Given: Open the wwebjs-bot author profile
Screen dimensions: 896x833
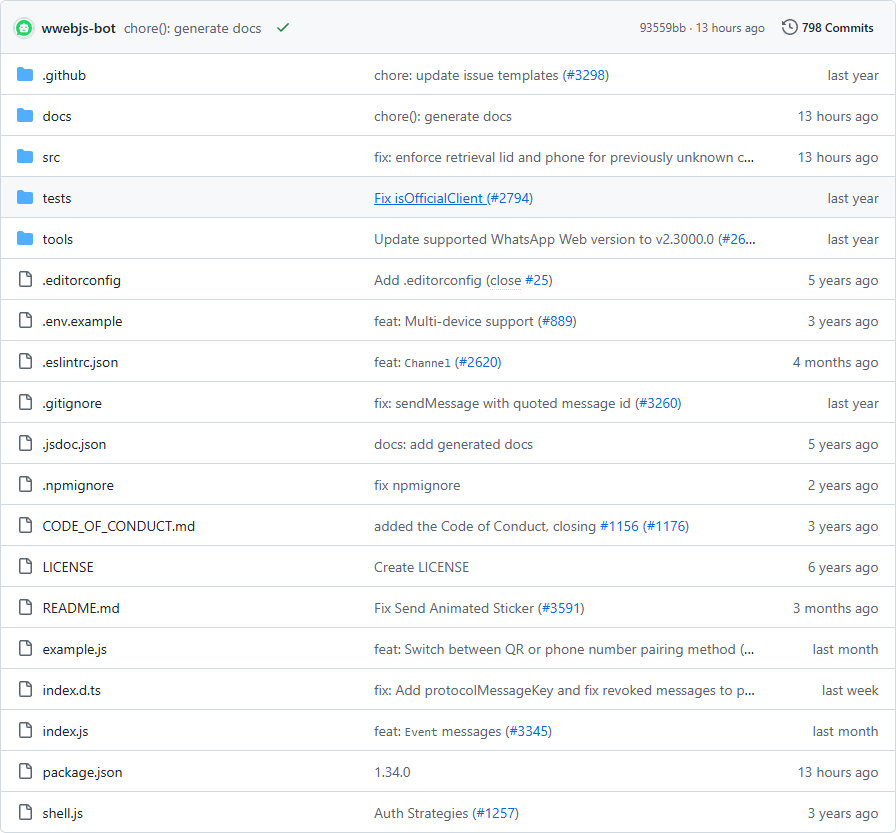Looking at the screenshot, I should pyautogui.click(x=78, y=29).
